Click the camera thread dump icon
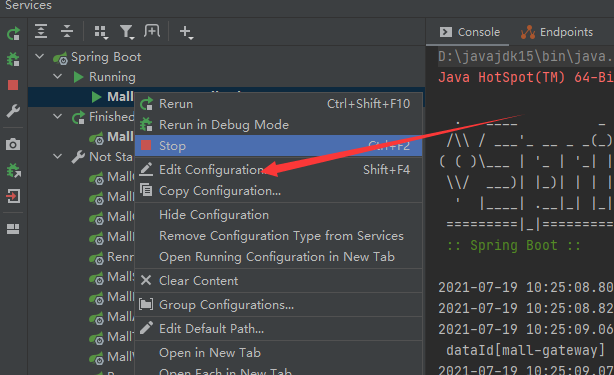This screenshot has width=614, height=375. (x=13, y=144)
